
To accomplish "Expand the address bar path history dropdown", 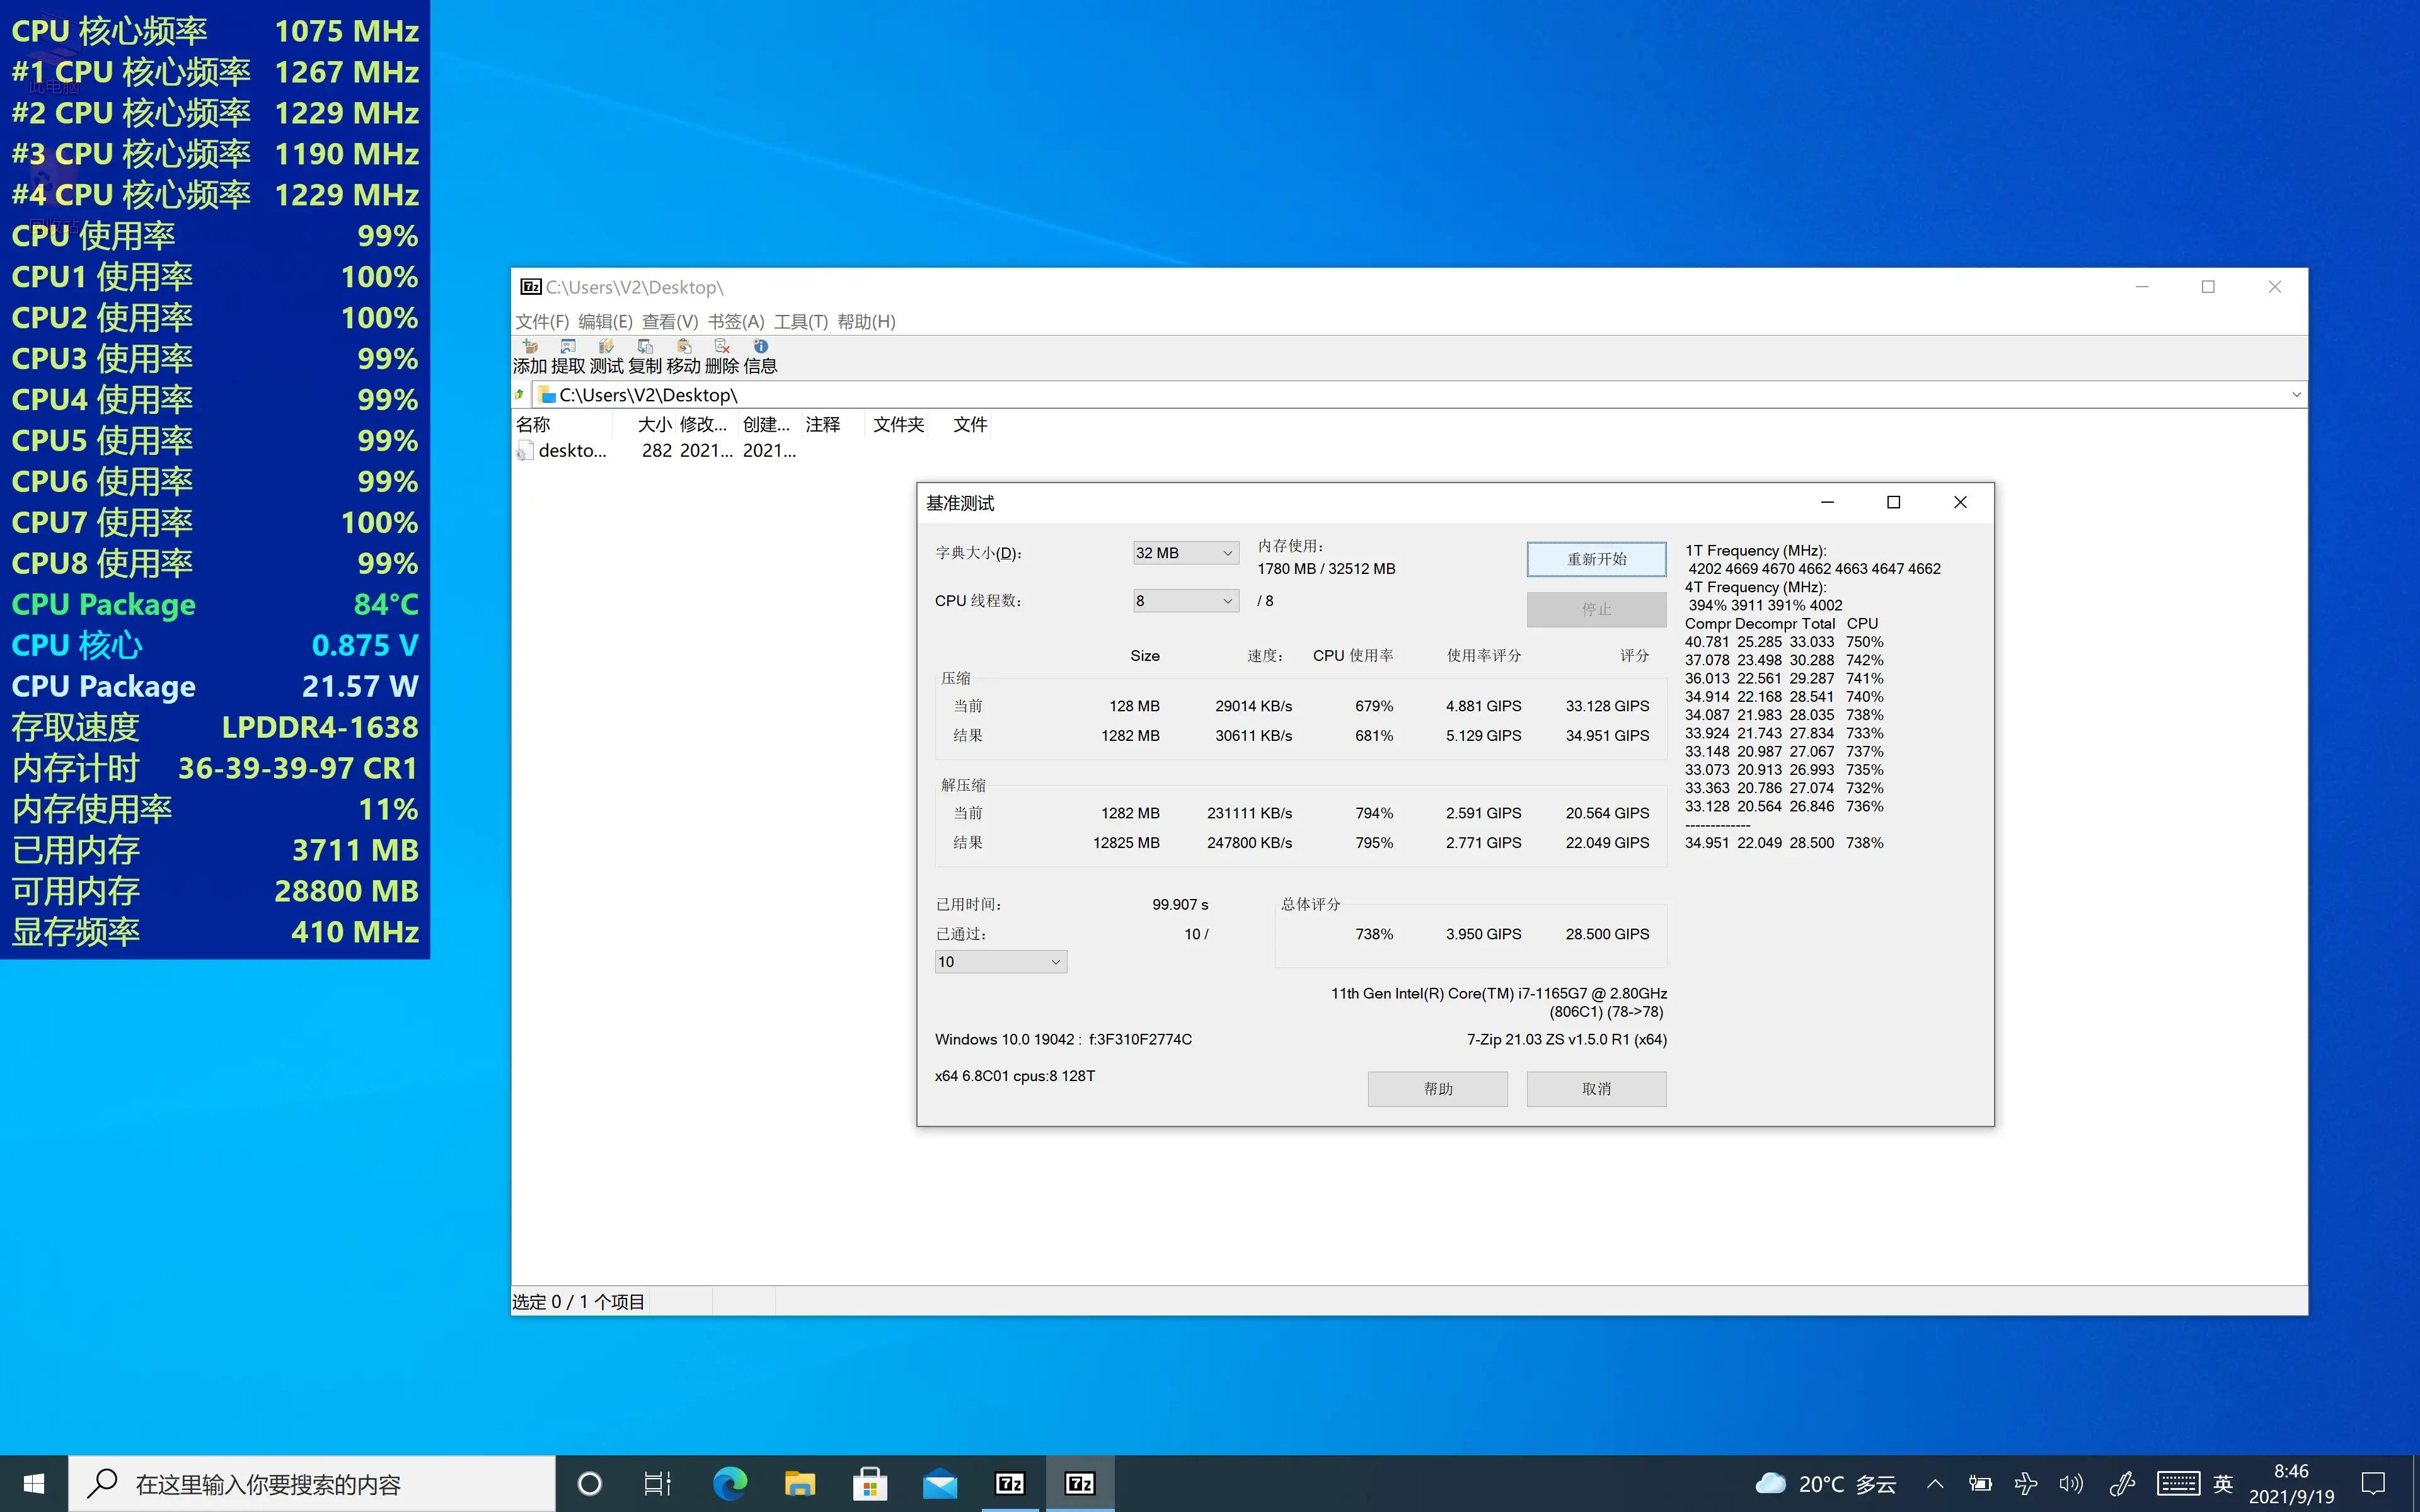I will 2296,395.
